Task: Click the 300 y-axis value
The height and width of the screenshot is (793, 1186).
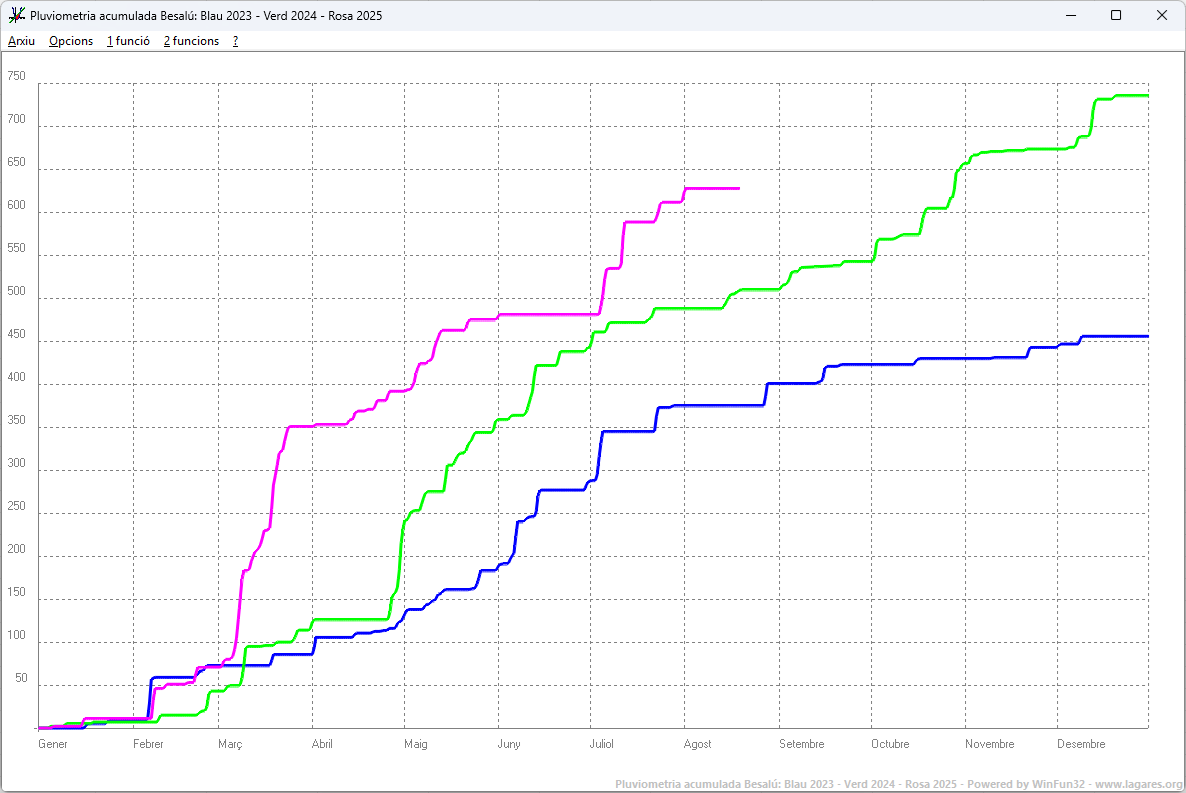Action: [x=17, y=463]
